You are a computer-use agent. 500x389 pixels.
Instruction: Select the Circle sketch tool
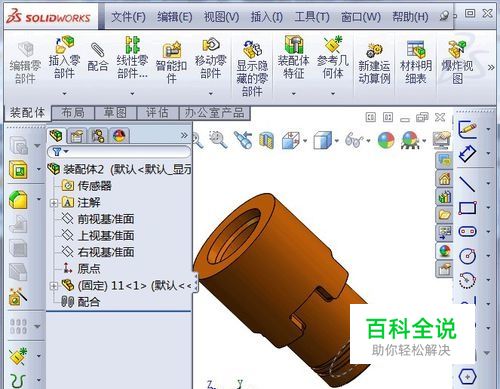tap(467, 256)
